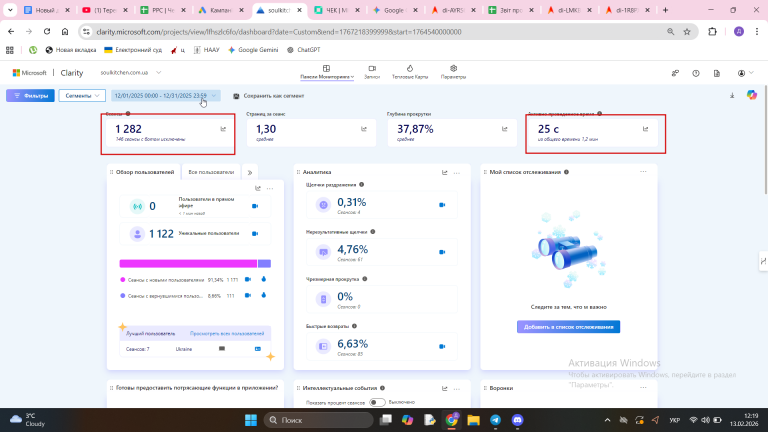Screen dimensions: 768x432
Task: Expand user overview tabs chevron
Action: pos(250,172)
